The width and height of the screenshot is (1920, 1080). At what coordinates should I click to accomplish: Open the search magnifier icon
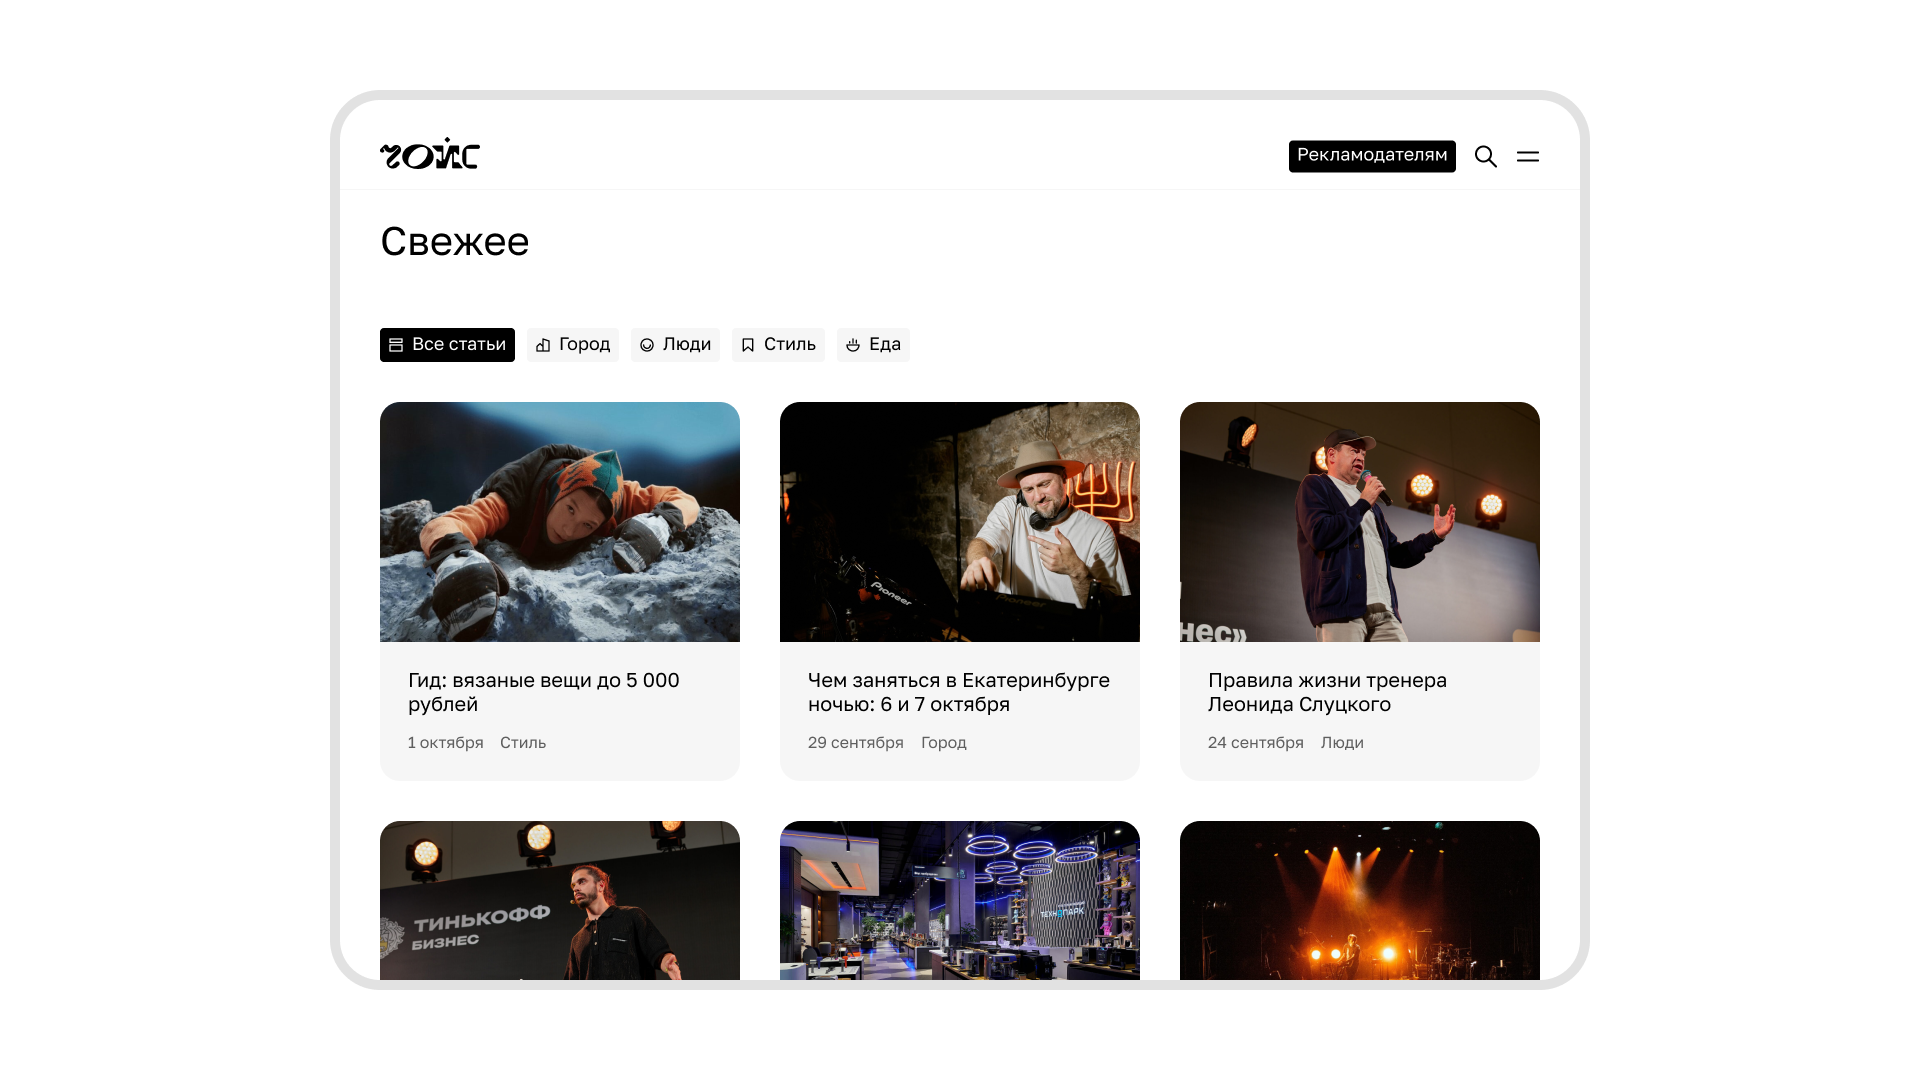1485,157
